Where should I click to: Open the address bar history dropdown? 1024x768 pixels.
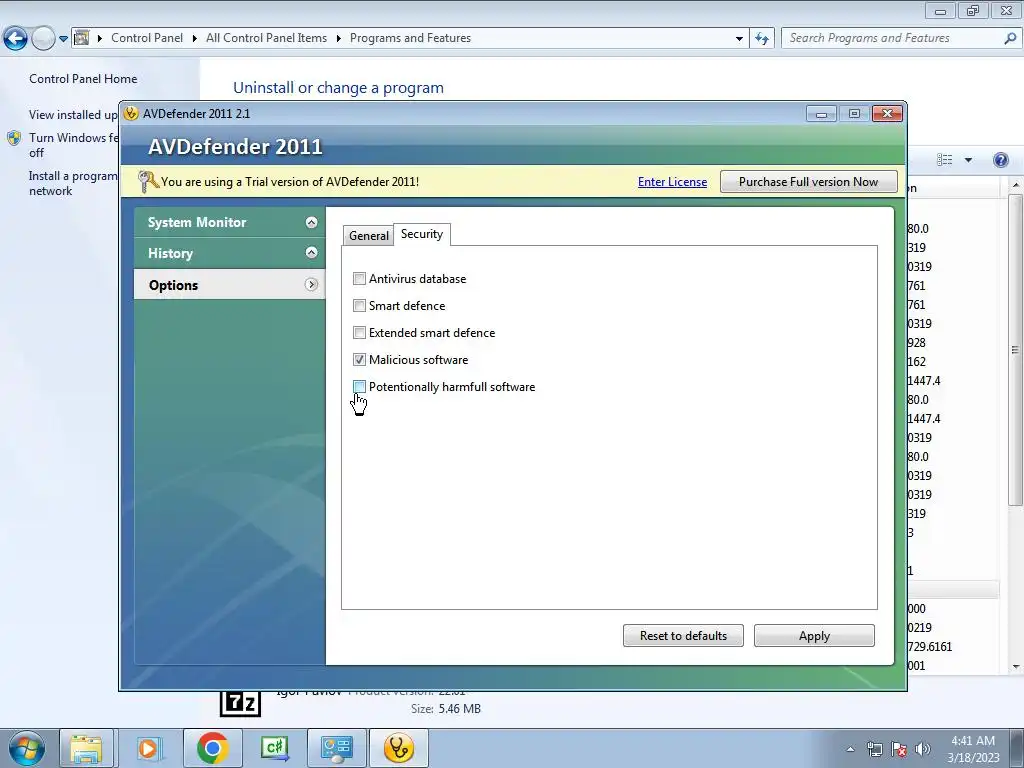point(739,39)
